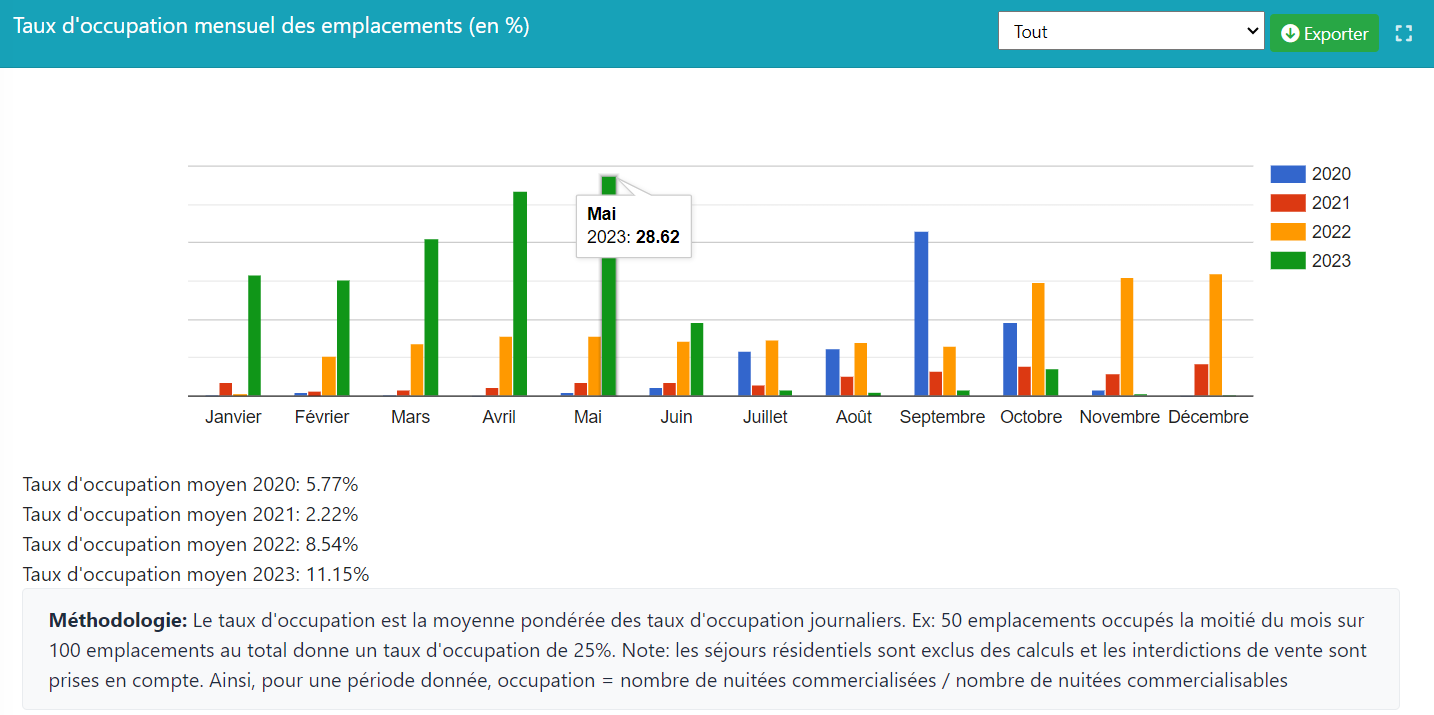
Task: Open the 'Tout' filter dropdown
Action: pos(1131,31)
